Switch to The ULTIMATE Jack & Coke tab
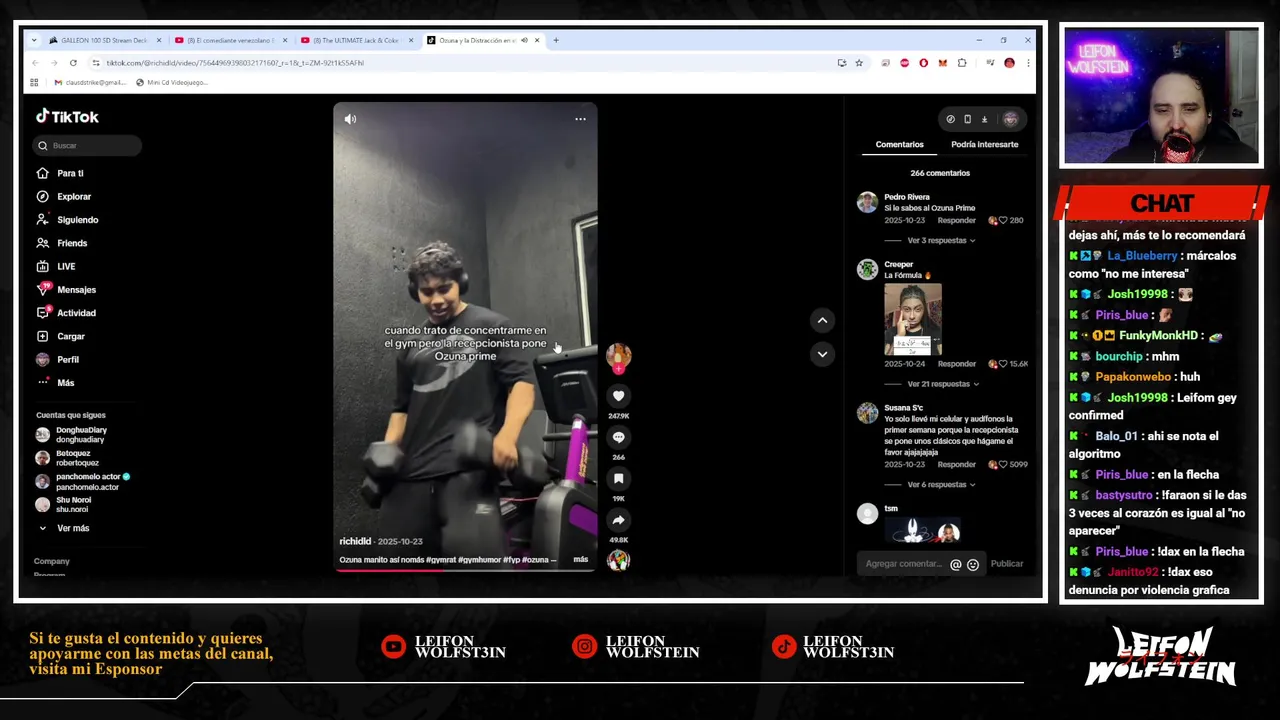 pyautogui.click(x=357, y=40)
